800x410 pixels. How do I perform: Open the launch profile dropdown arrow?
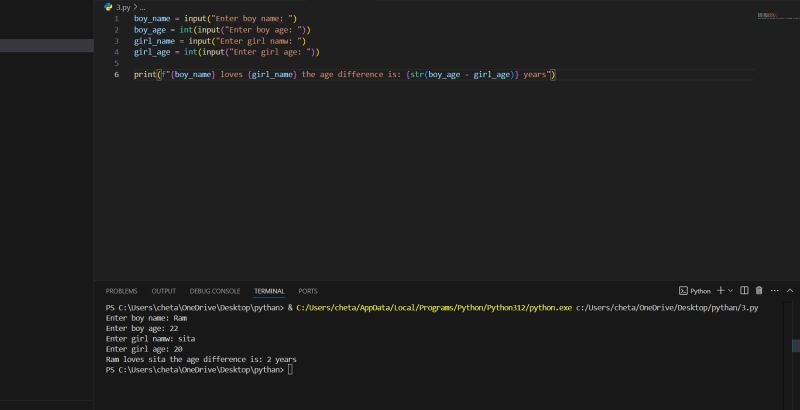pyautogui.click(x=731, y=290)
